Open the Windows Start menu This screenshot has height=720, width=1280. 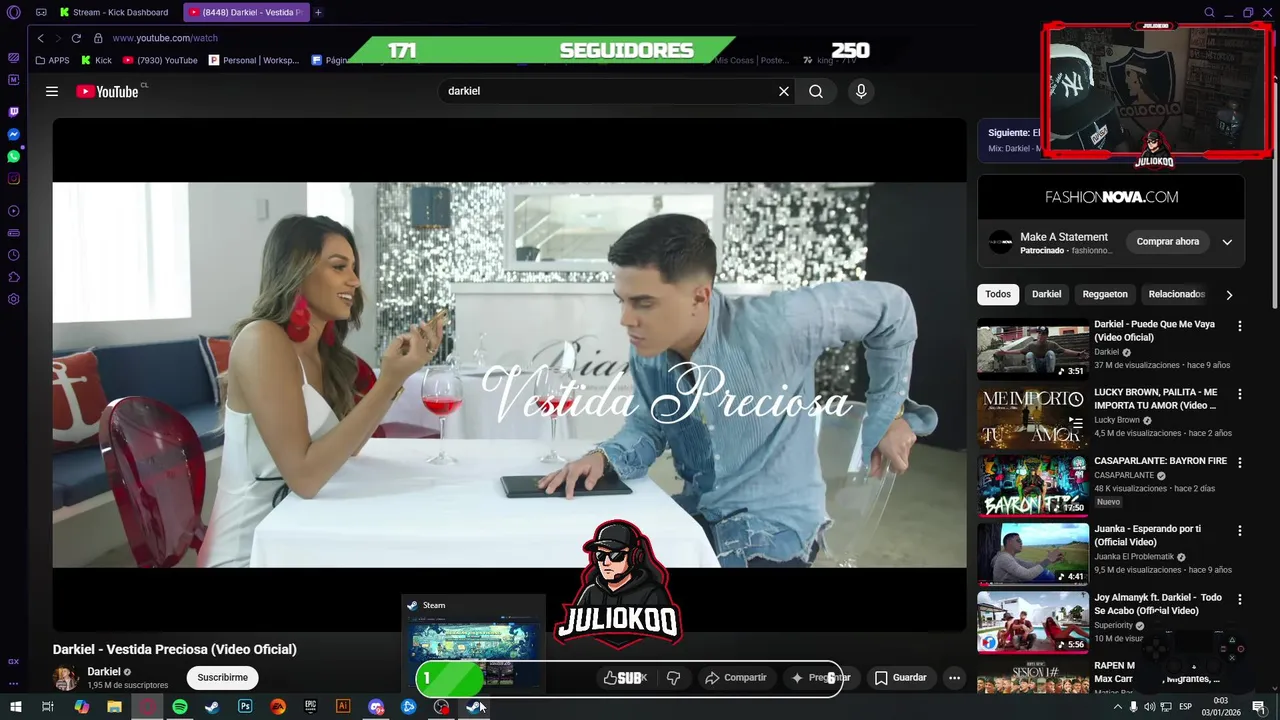(x=15, y=707)
